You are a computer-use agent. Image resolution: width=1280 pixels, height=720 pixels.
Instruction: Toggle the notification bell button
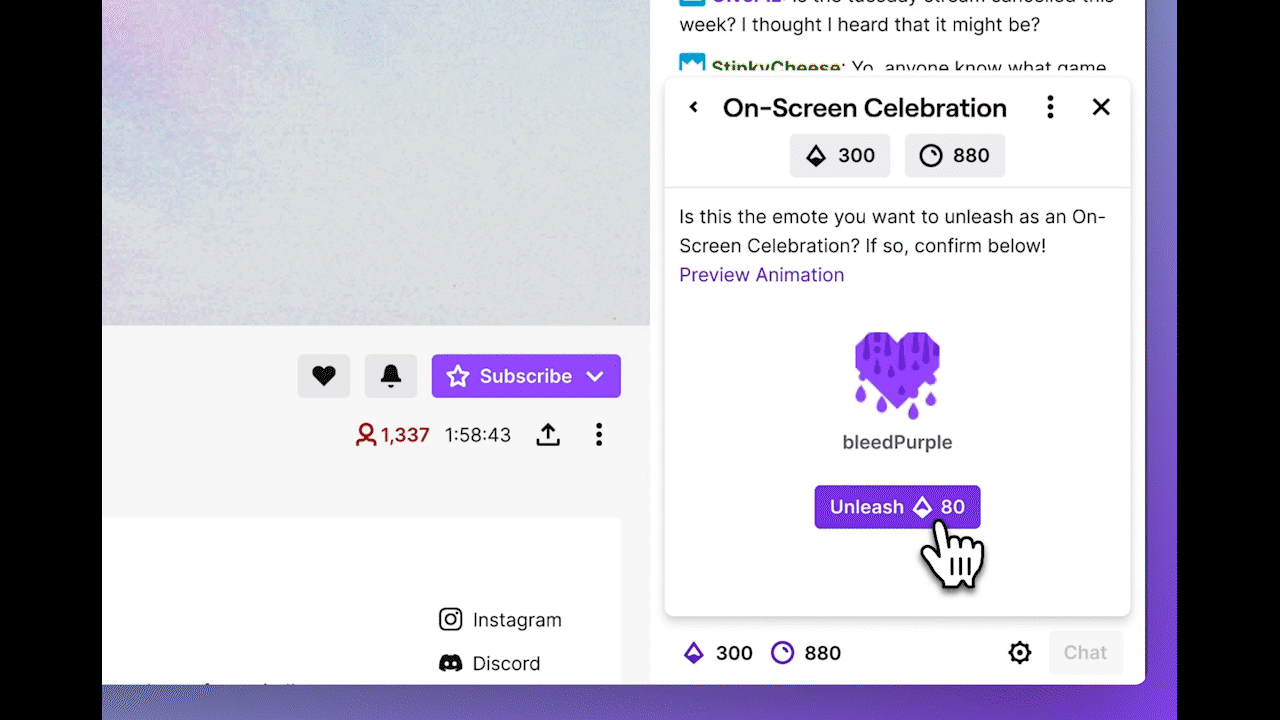tap(391, 376)
